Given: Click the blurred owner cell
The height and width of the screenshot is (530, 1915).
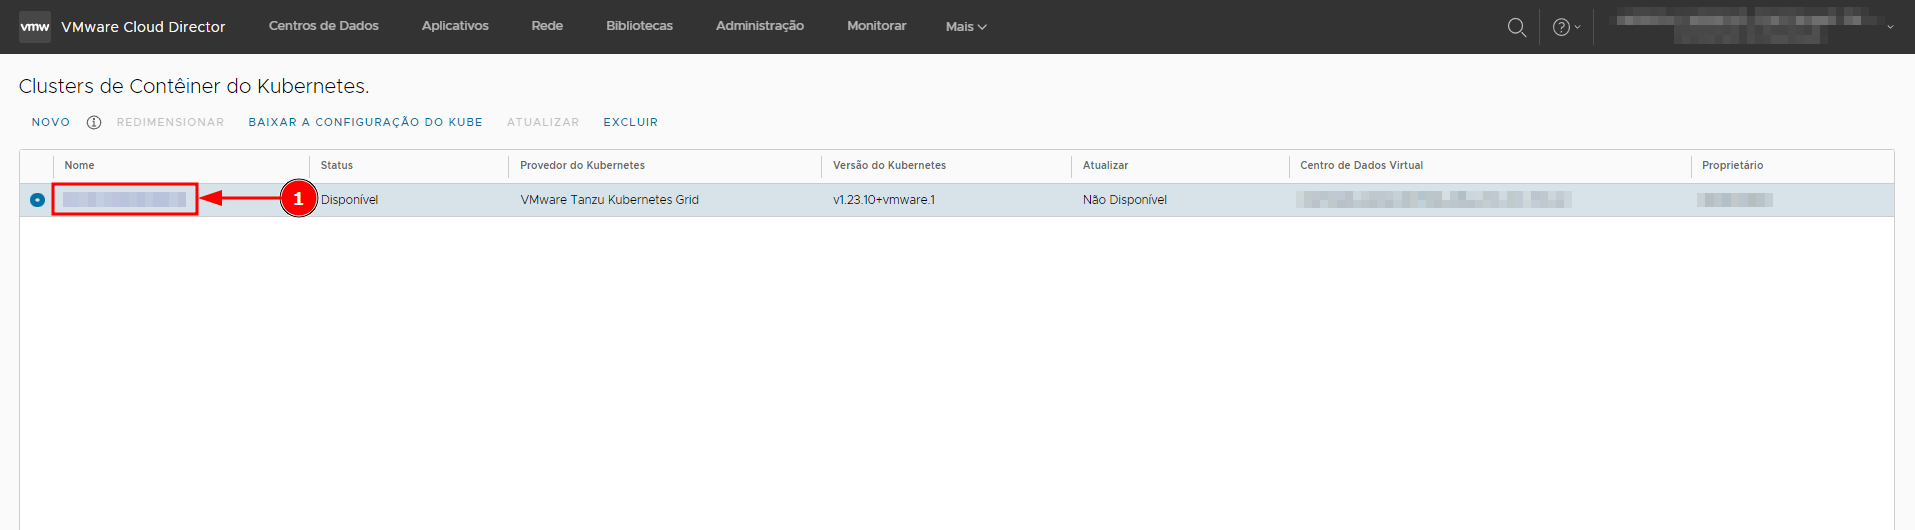Looking at the screenshot, I should 1735,200.
